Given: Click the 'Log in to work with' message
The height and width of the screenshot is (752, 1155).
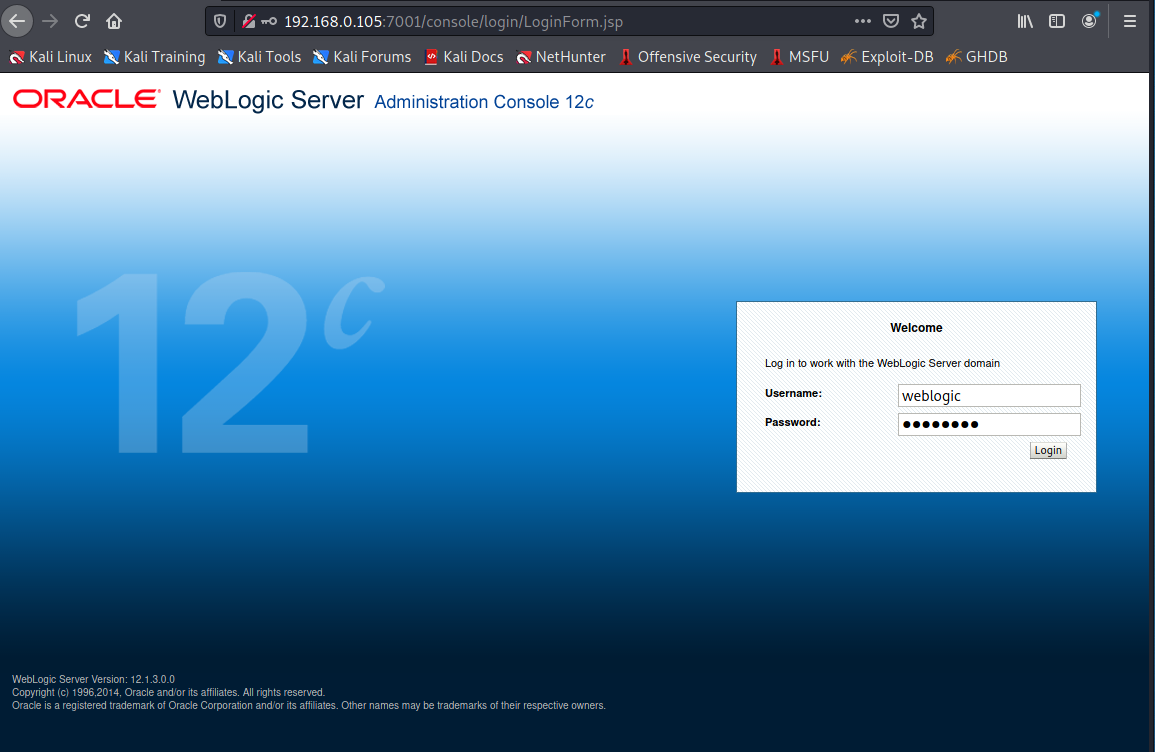Looking at the screenshot, I should click(882, 363).
